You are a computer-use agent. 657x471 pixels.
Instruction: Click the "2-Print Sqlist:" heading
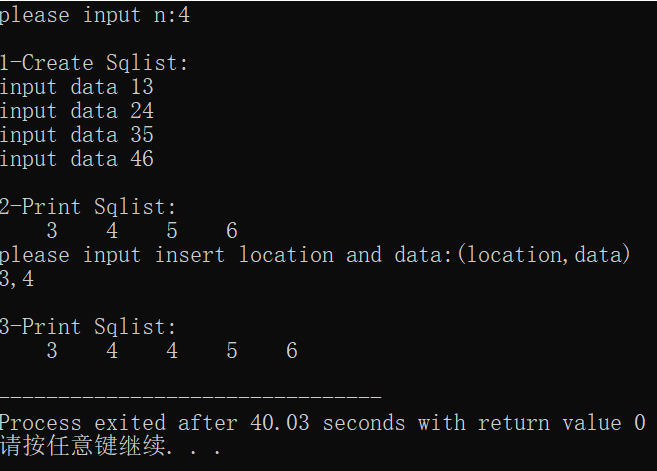coord(88,207)
